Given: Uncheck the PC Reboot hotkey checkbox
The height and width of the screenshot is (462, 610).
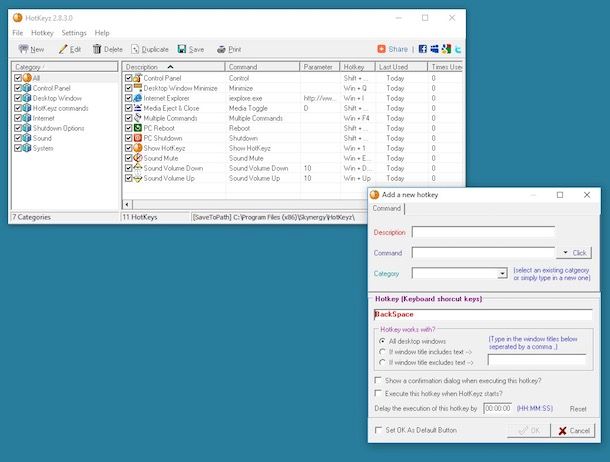Looking at the screenshot, I should (x=128, y=128).
